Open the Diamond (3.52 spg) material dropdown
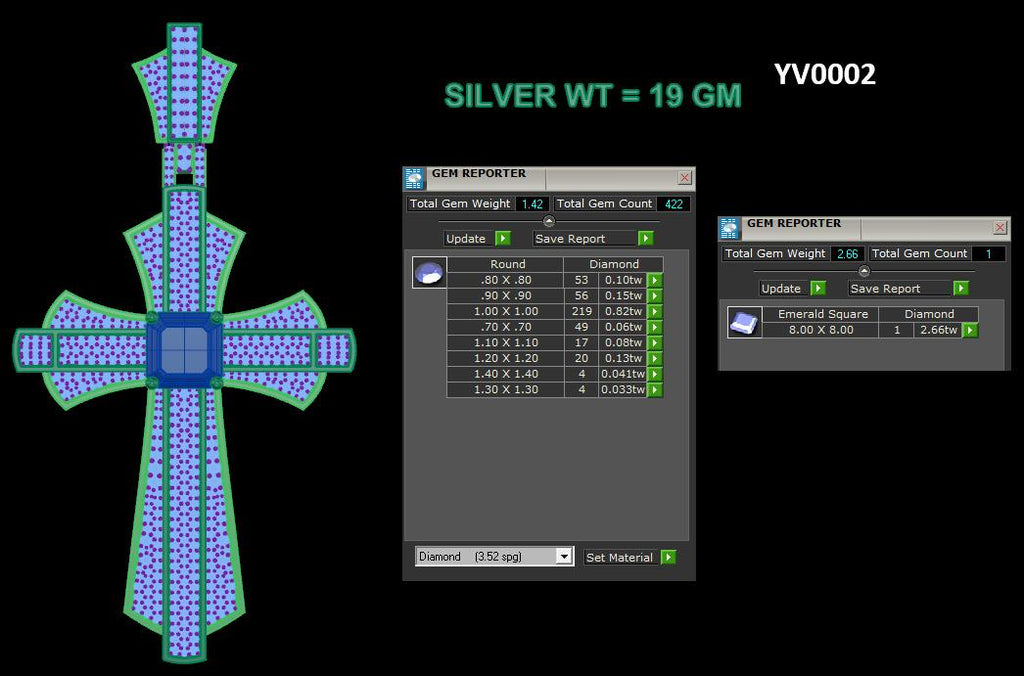The width and height of the screenshot is (1024, 676). coord(564,556)
